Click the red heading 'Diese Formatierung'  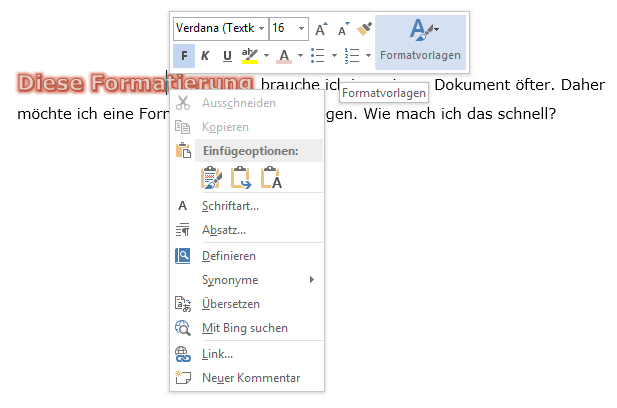tap(135, 83)
